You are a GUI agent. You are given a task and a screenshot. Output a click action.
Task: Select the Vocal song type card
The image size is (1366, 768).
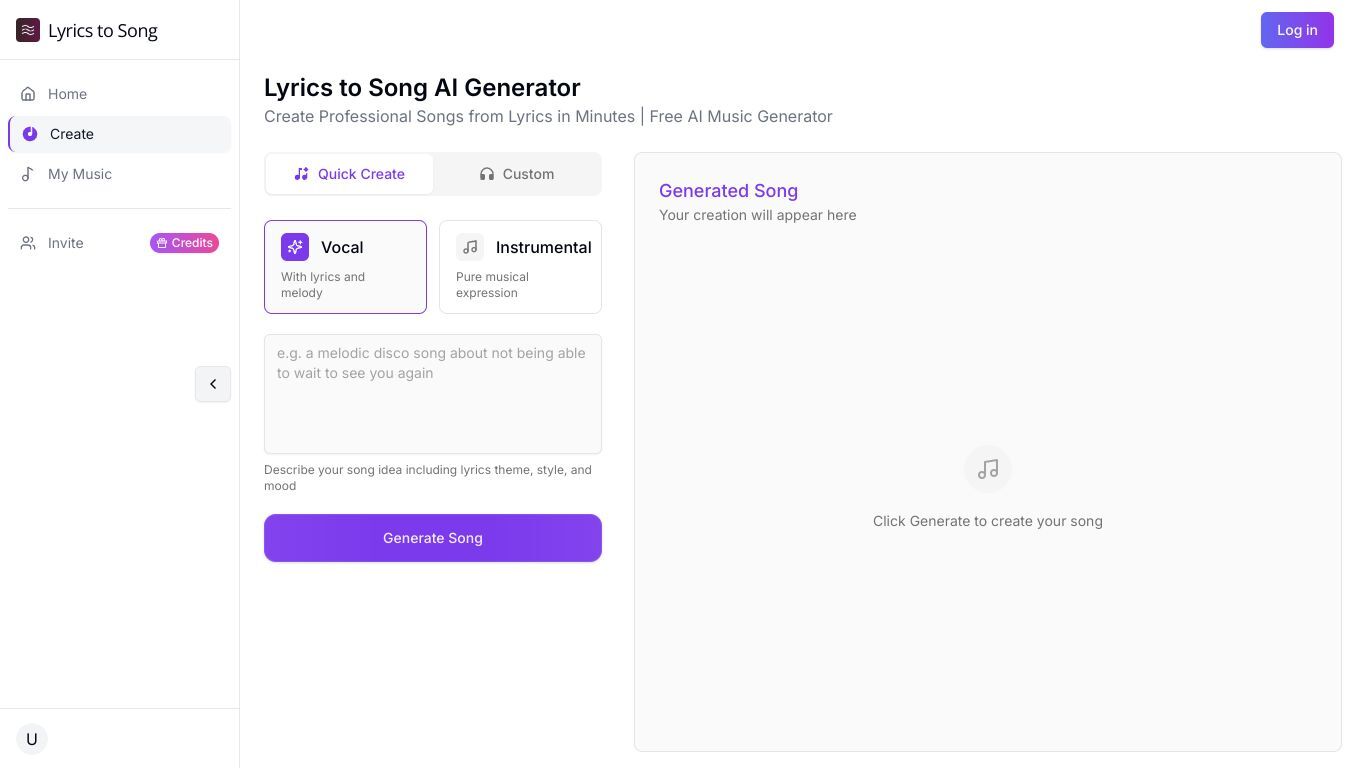click(x=345, y=267)
